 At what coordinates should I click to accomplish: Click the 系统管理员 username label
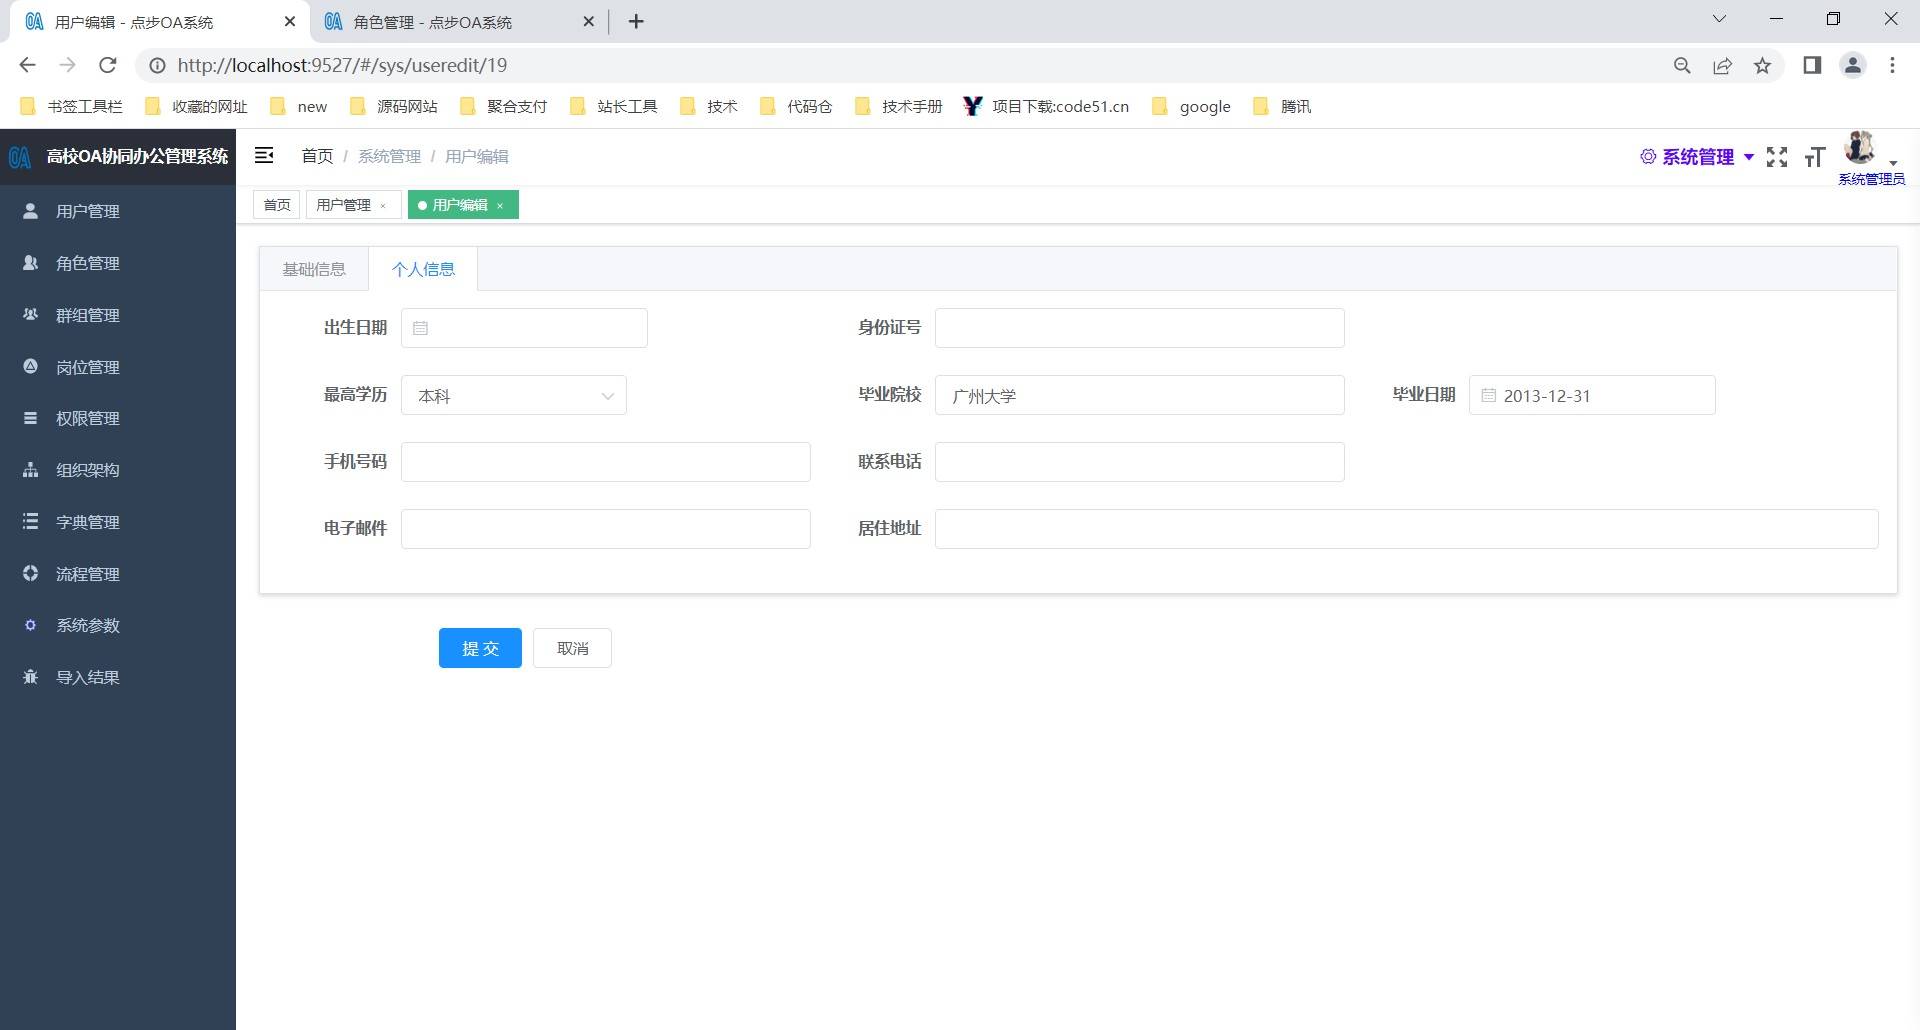coord(1871,179)
